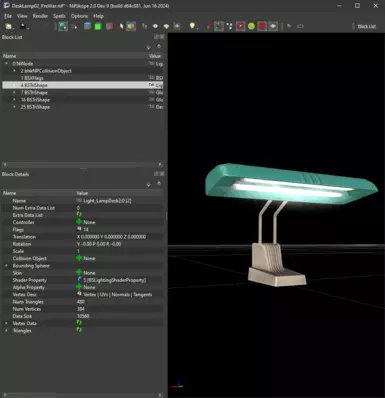Float the Block Details panel
This screenshot has width=385, height=398.
(156, 174)
